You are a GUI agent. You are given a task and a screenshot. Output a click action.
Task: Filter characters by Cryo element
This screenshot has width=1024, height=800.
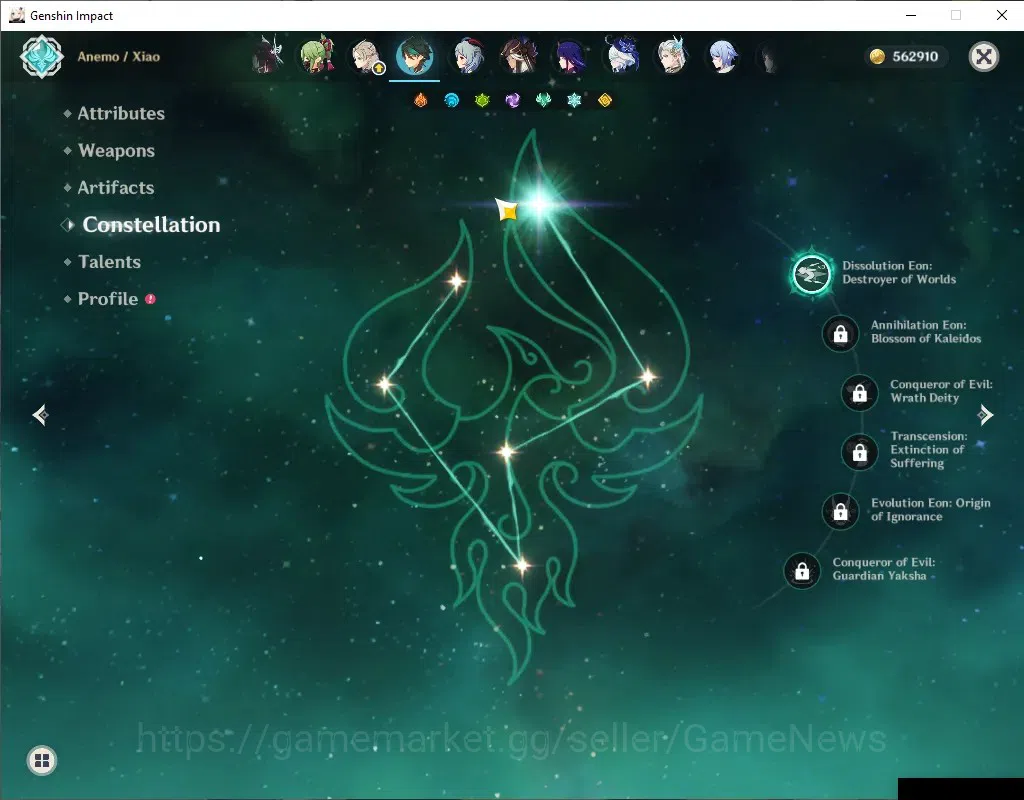point(574,100)
